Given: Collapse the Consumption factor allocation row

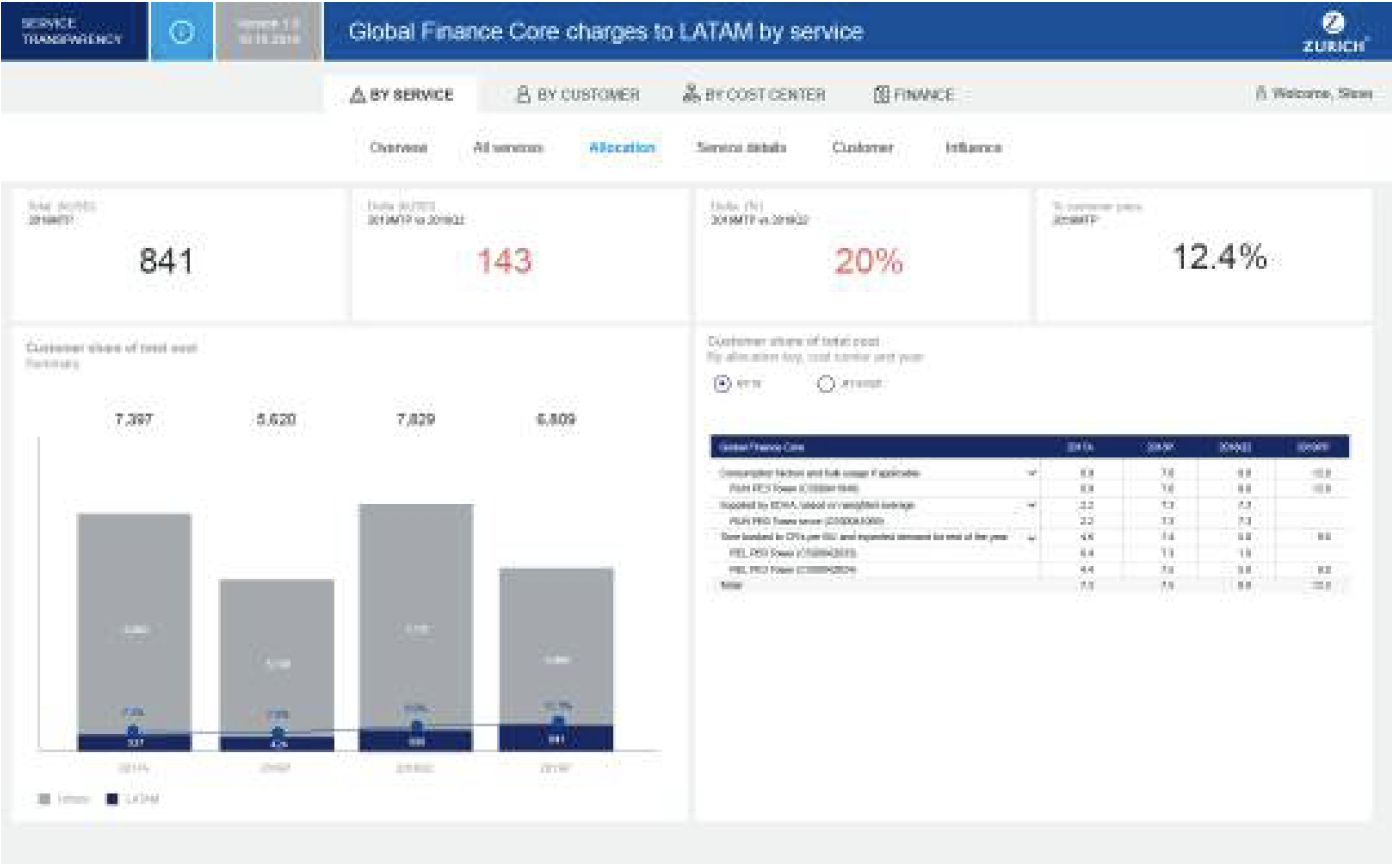Looking at the screenshot, I should 1031,473.
